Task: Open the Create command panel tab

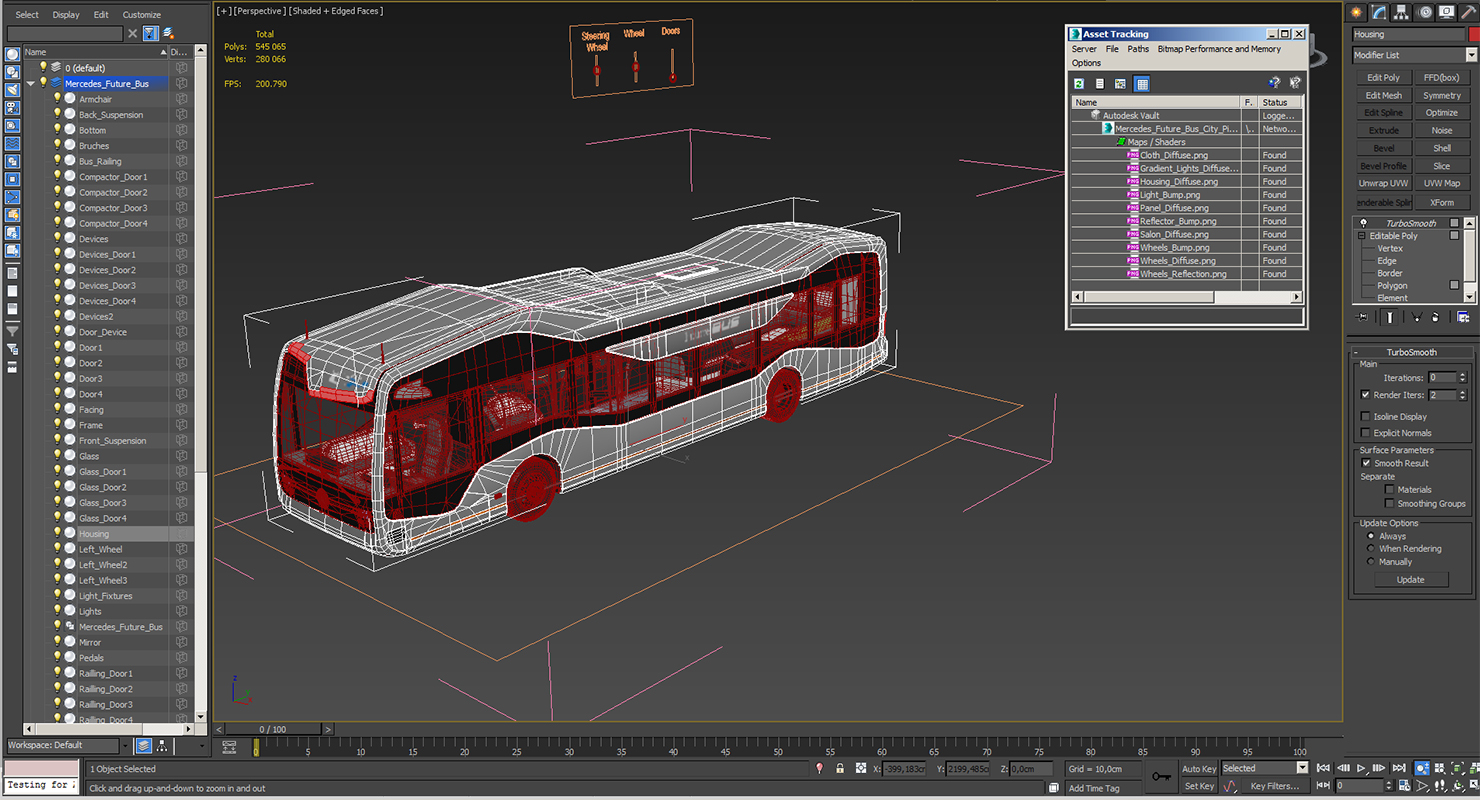Action: (x=1357, y=12)
